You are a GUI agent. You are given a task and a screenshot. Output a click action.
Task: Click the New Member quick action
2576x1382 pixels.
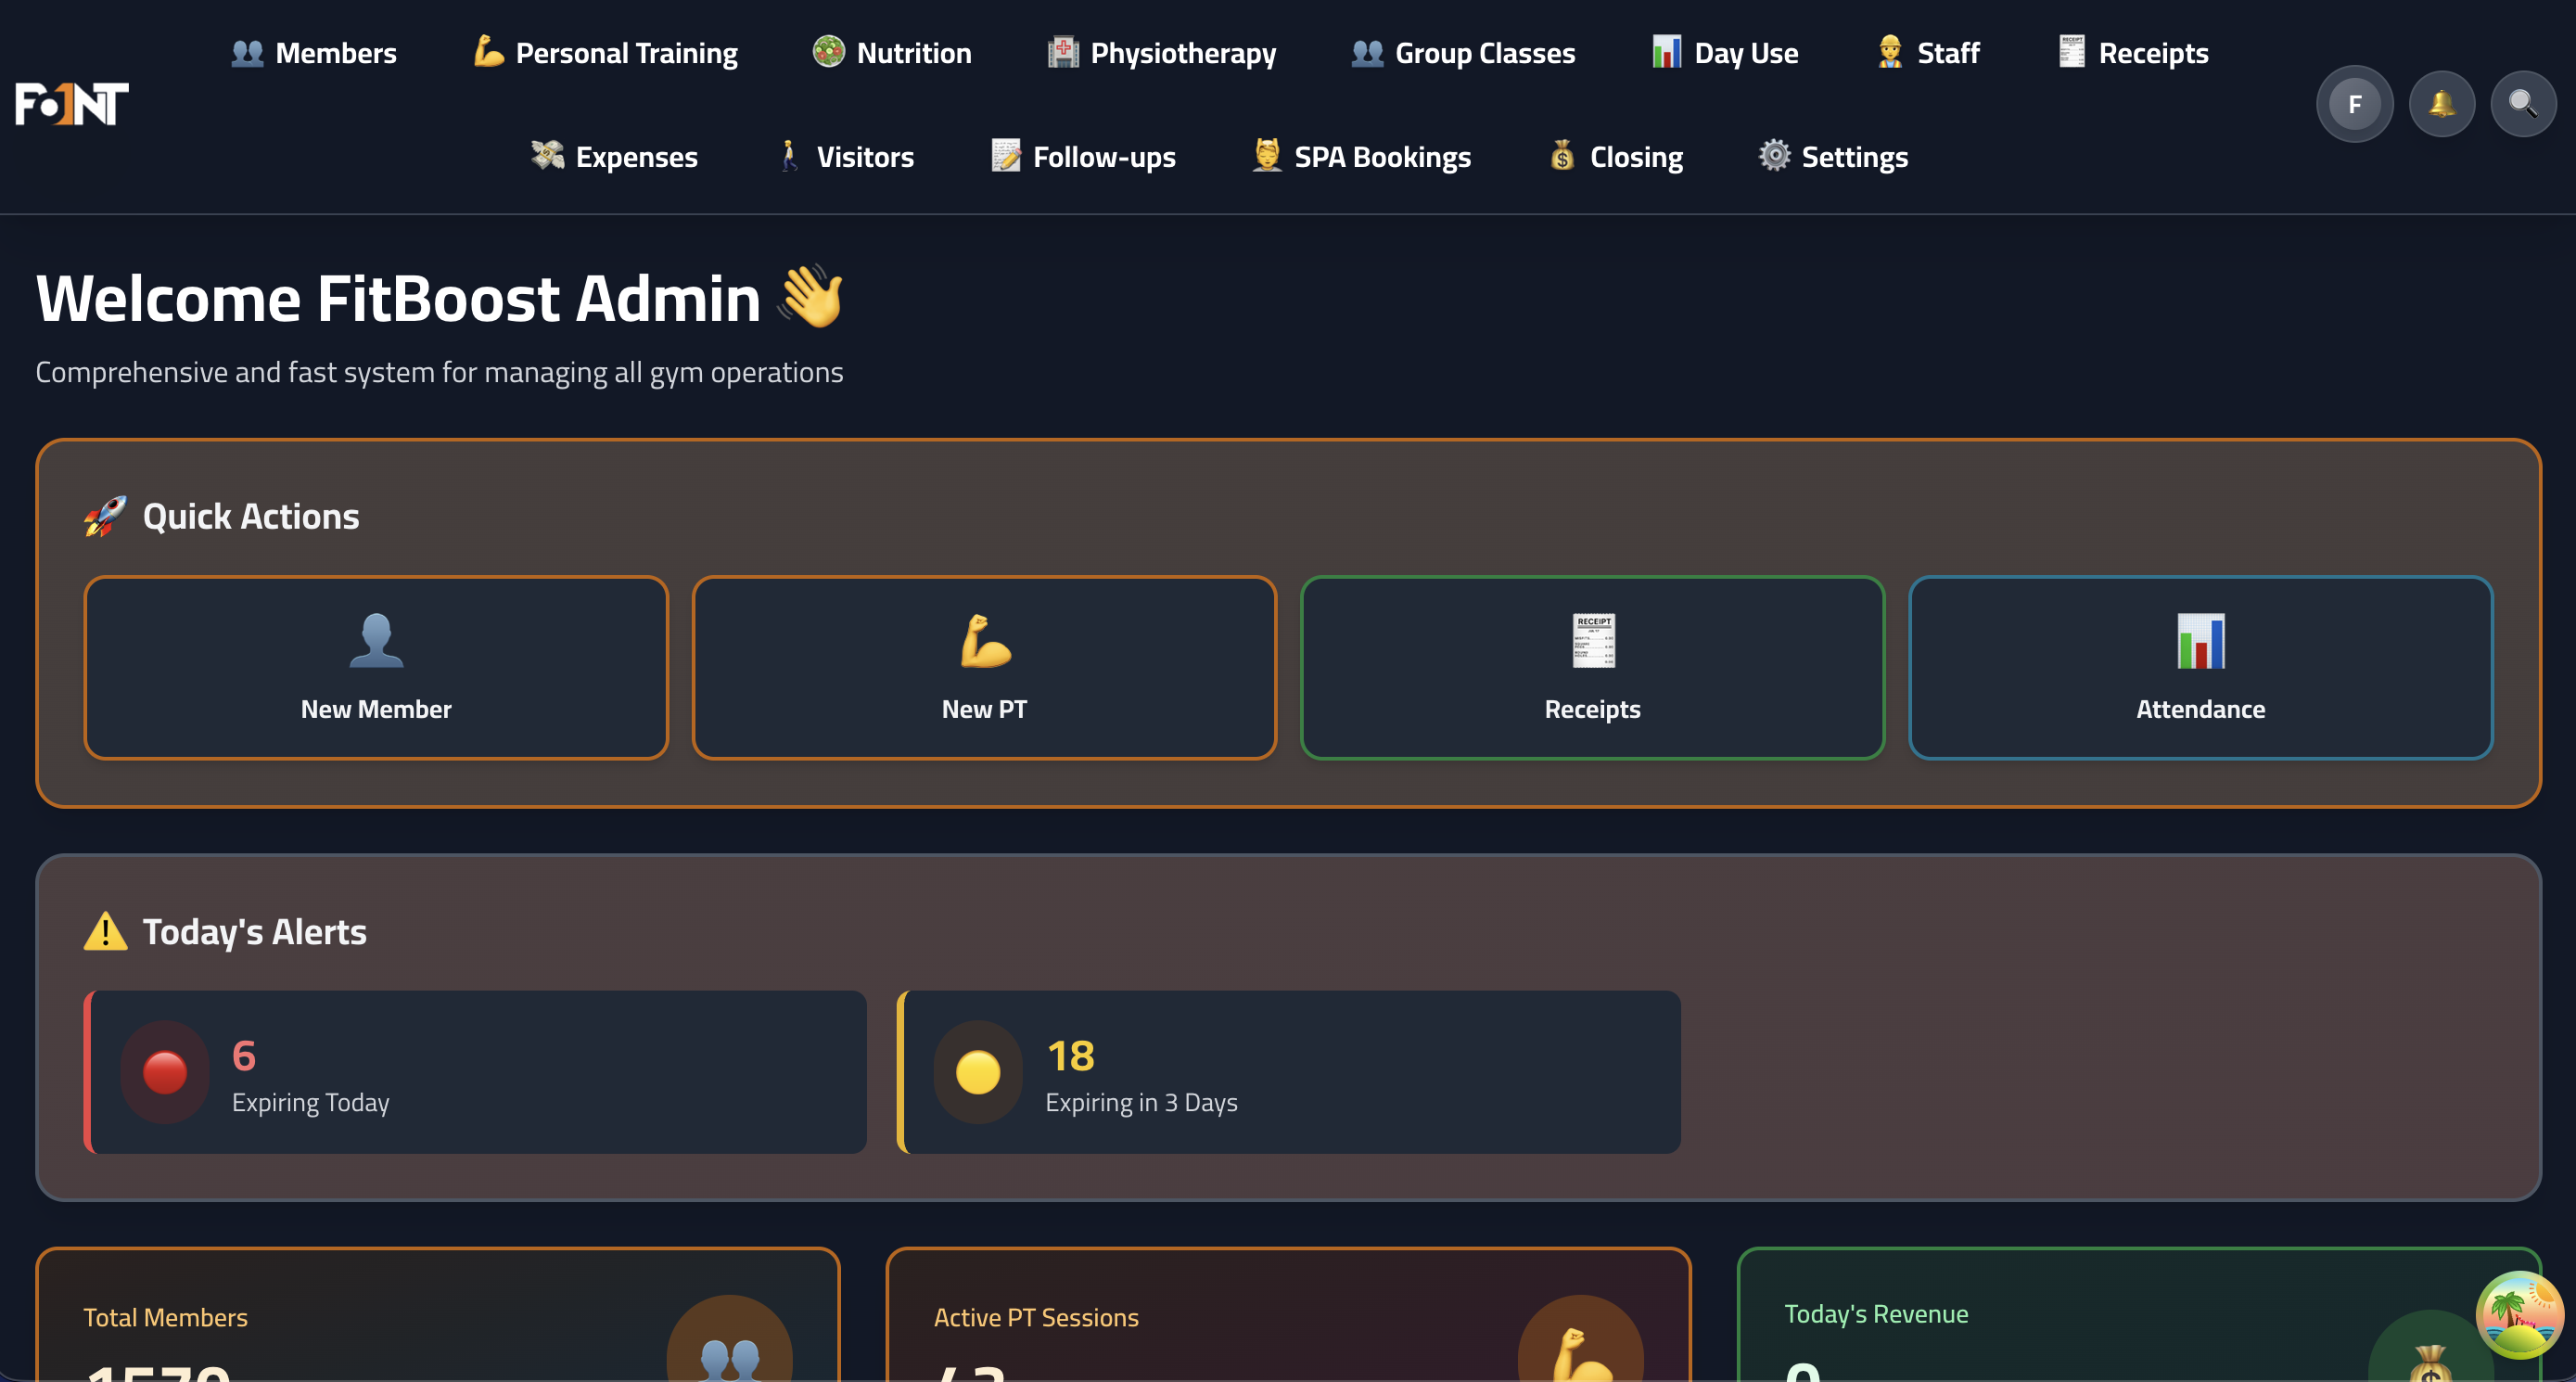(375, 667)
